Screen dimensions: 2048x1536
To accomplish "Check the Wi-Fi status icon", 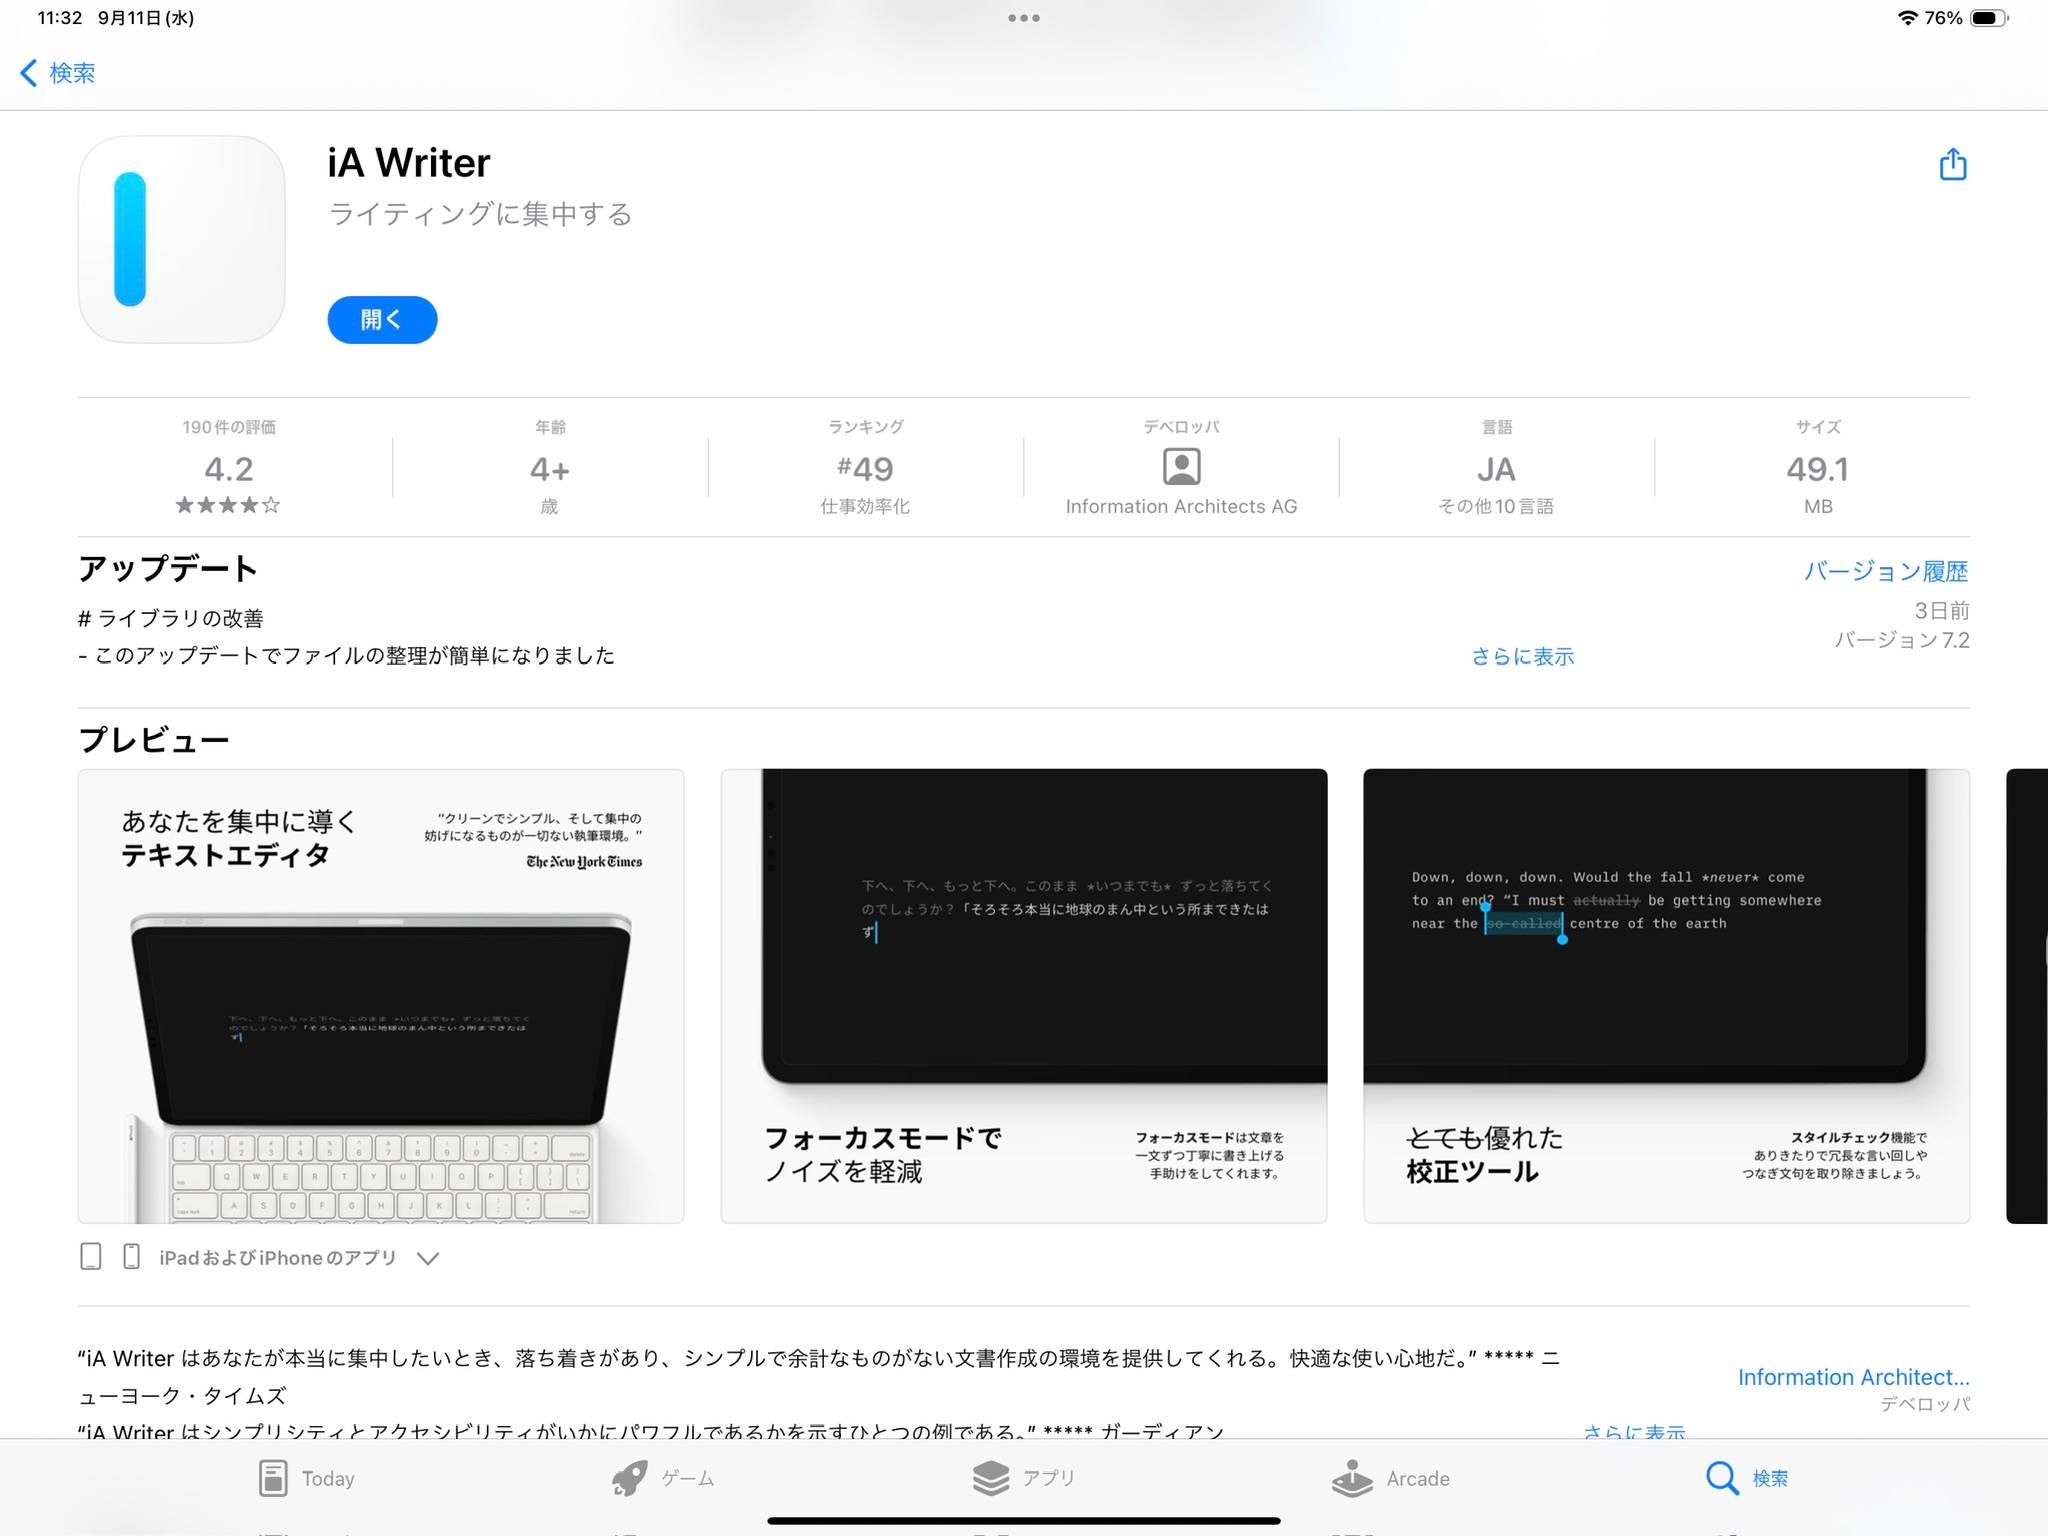I will pyautogui.click(x=1907, y=18).
